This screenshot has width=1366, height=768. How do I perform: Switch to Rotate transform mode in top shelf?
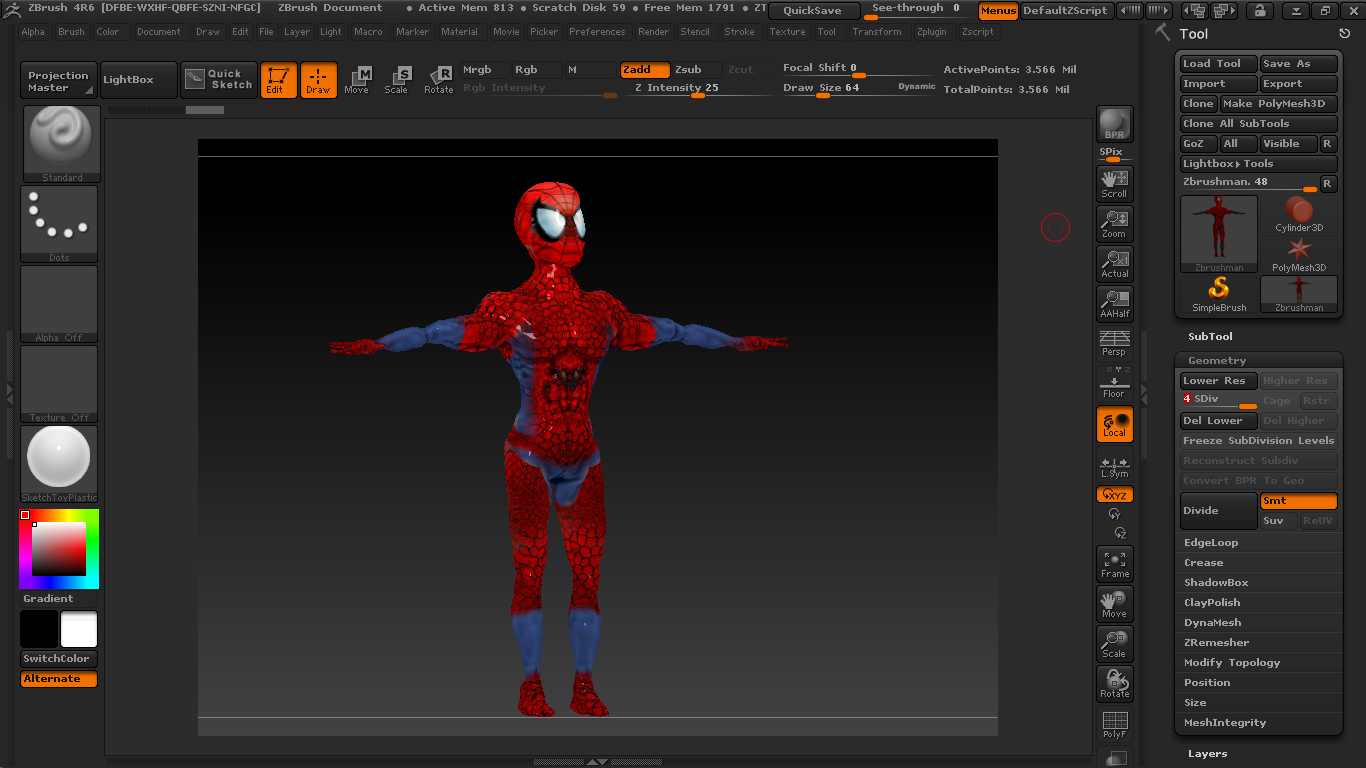pos(438,80)
